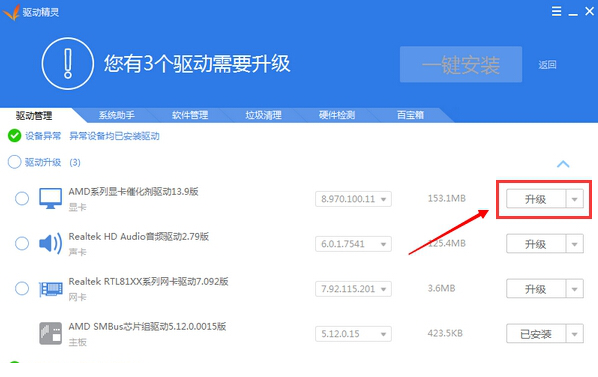This screenshot has height=377, width=598.
Task: Close the 驱动精灵 window
Action: tap(589, 11)
